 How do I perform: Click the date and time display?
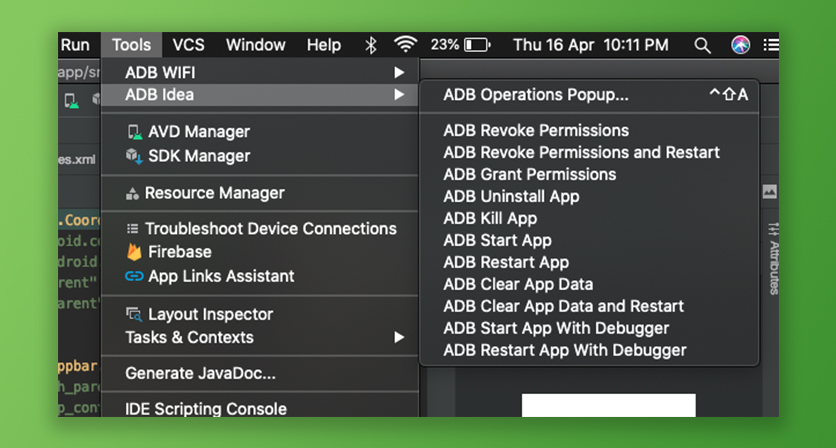(591, 45)
